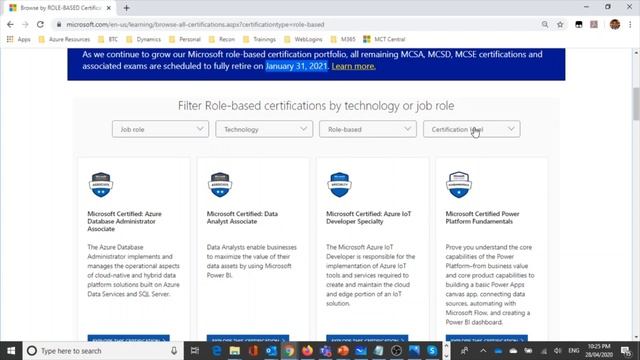Screen dimensions: 640x360
Task: Open Microsoft Edge from the taskbar
Action: click(x=217, y=351)
